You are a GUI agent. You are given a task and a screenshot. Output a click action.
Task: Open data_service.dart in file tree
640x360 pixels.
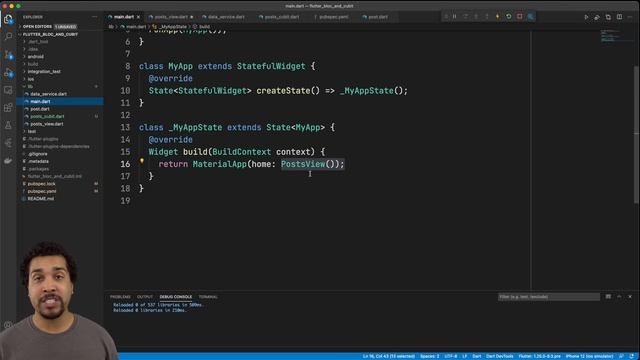click(x=48, y=94)
